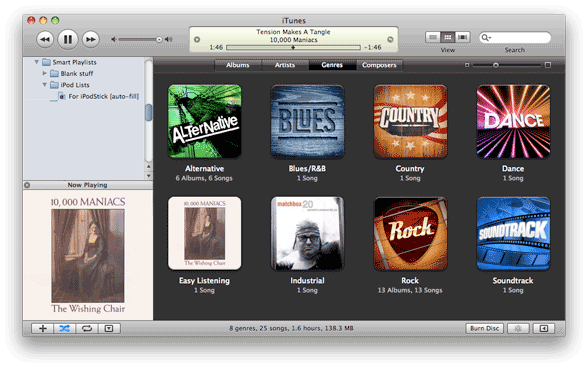Click the gear Genius icon button
The width and height of the screenshot is (588, 368).
click(518, 329)
